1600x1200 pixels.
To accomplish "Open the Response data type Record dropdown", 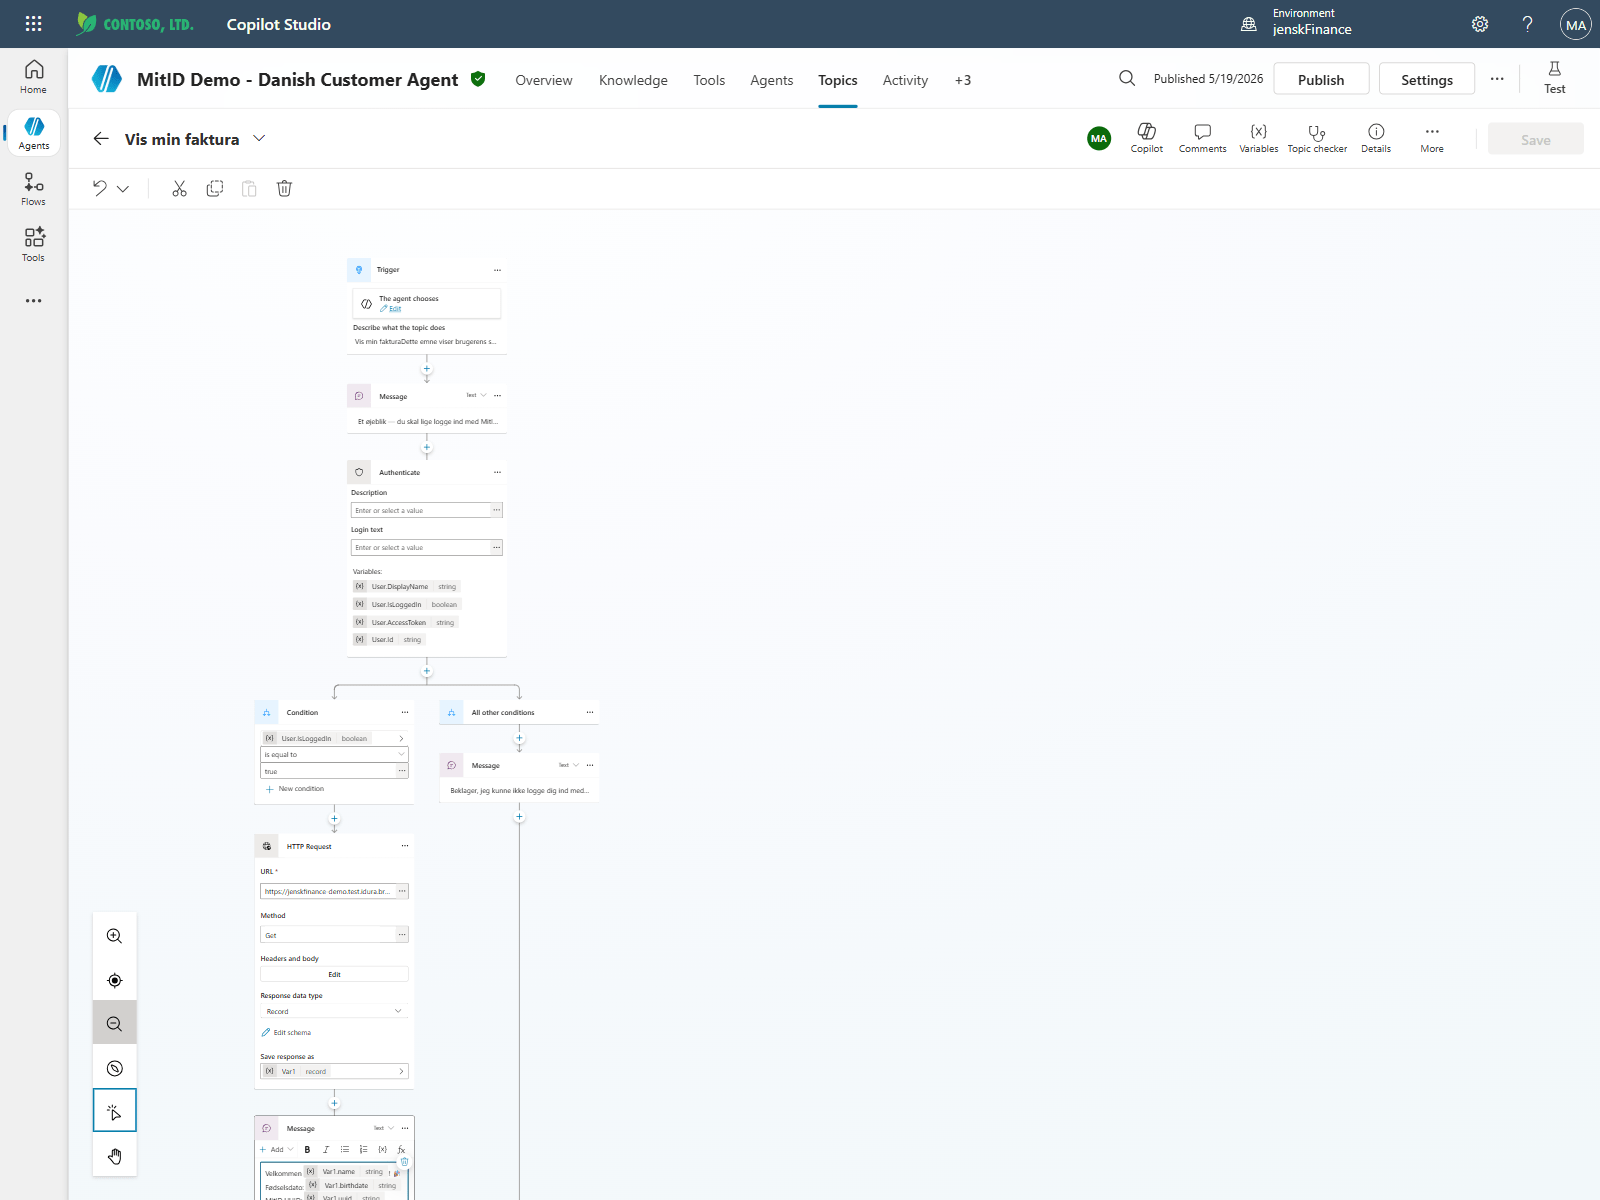I will click(x=334, y=1011).
